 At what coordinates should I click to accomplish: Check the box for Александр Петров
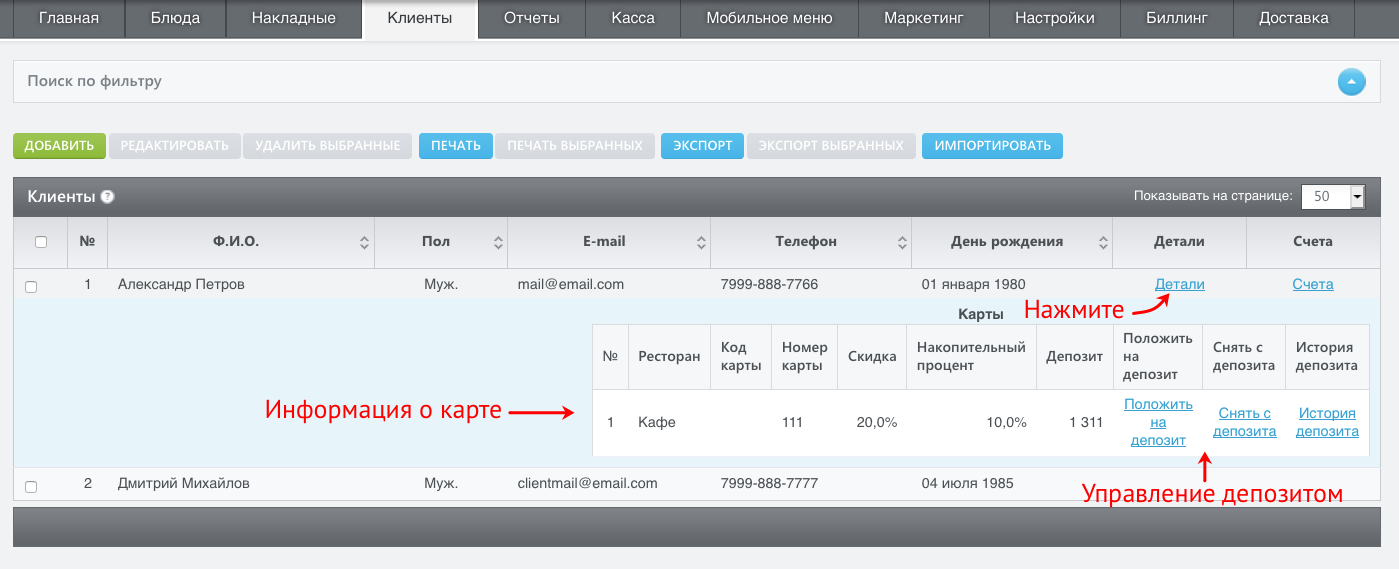[31, 286]
